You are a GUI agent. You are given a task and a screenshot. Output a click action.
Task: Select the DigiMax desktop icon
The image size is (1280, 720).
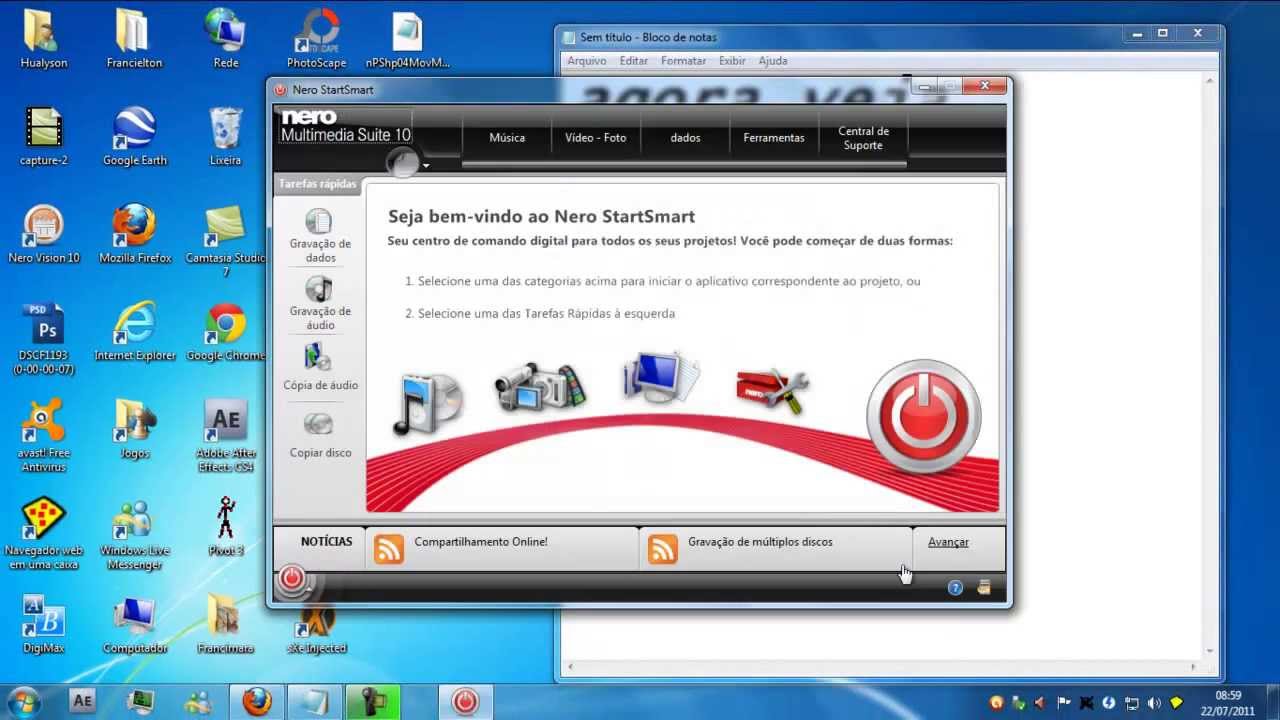[43, 625]
